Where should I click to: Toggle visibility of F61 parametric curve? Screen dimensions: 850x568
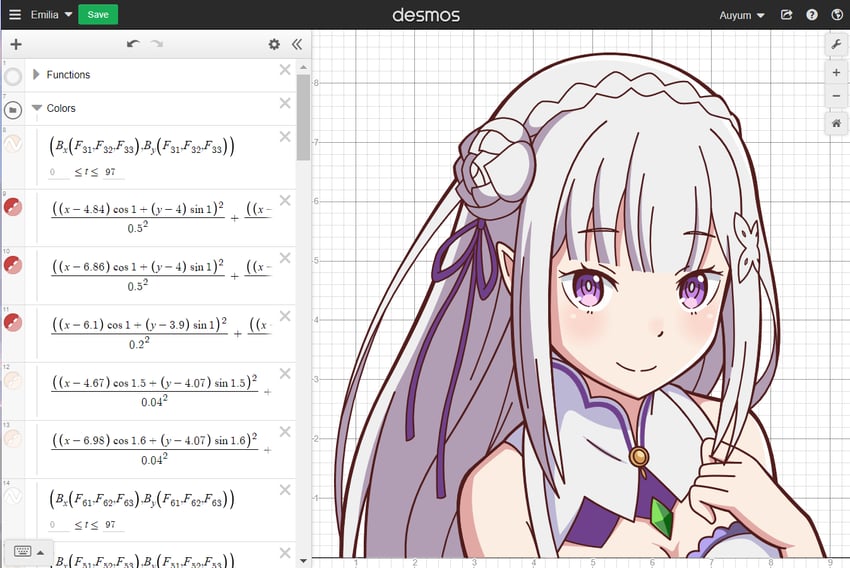click(x=13, y=496)
